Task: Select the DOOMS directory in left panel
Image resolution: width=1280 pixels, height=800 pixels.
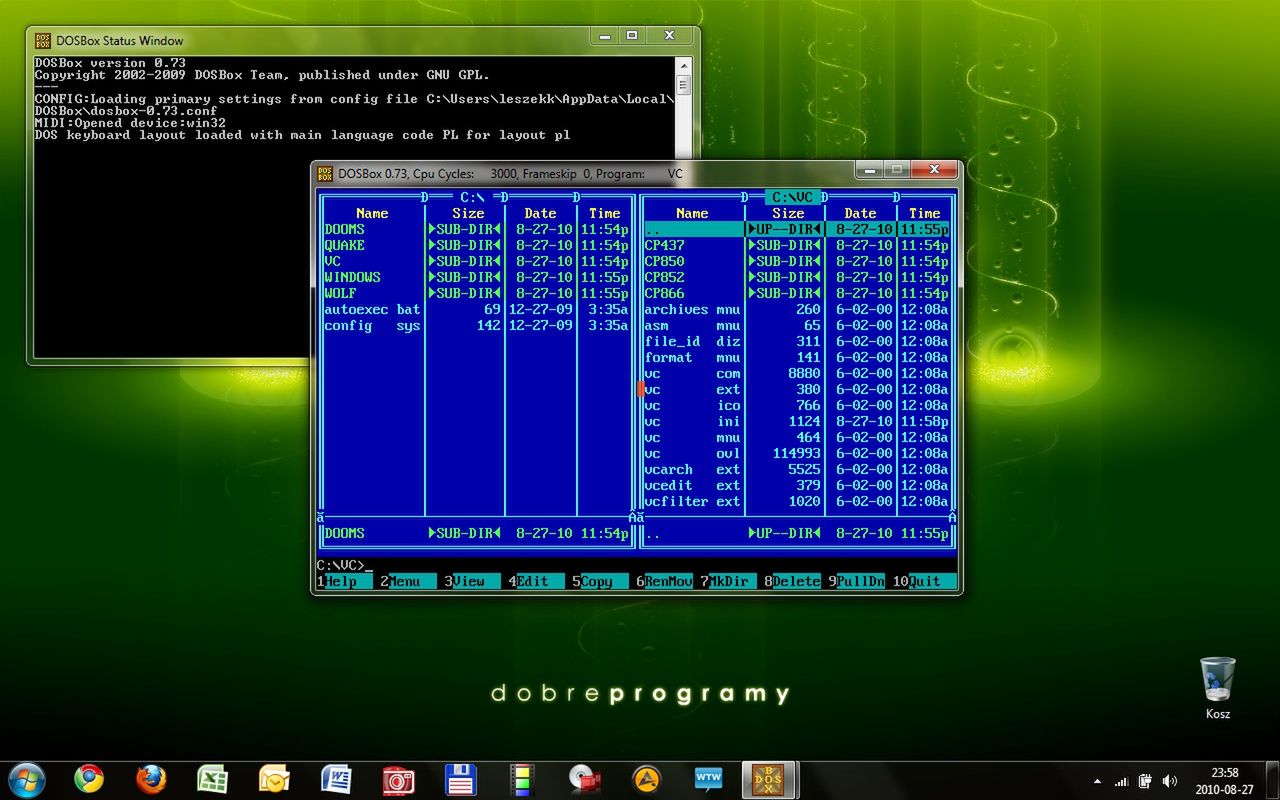Action: tap(476, 229)
